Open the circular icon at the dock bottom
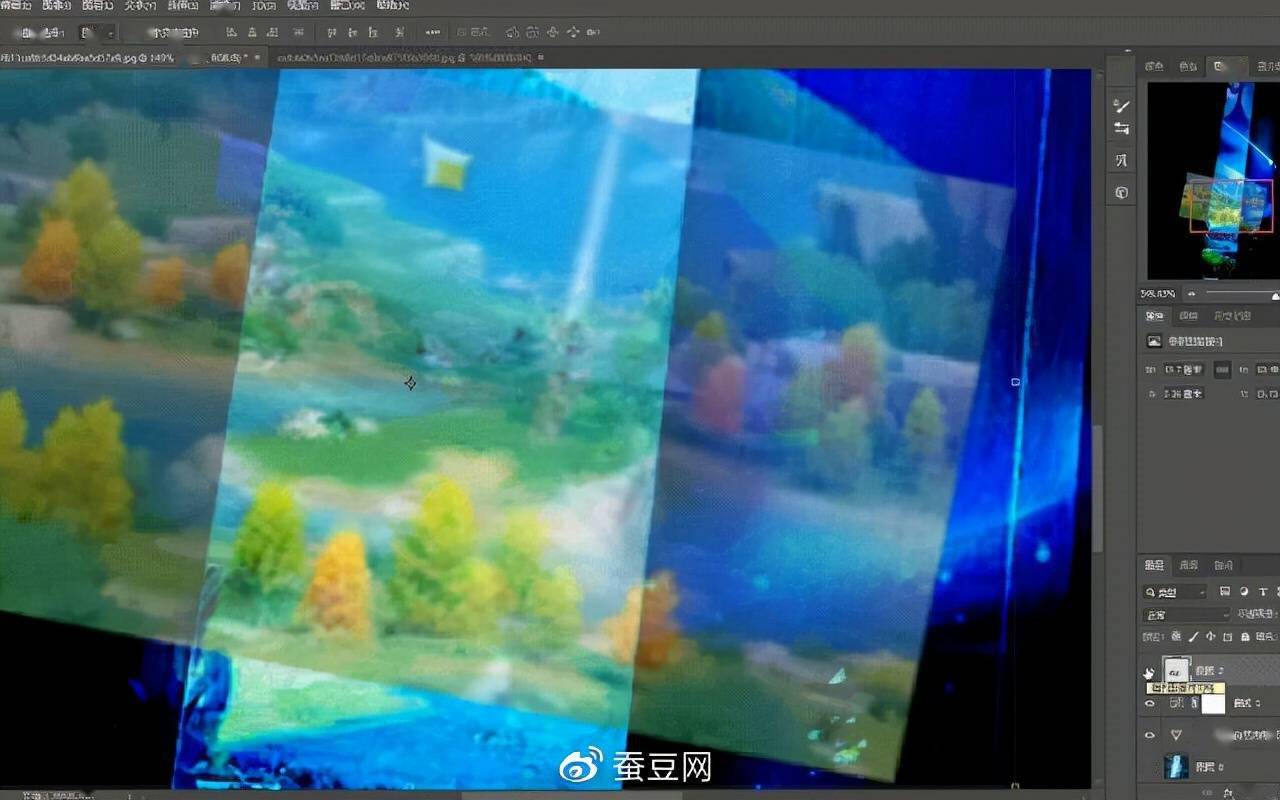The height and width of the screenshot is (800, 1280). pyautogui.click(x=1122, y=192)
